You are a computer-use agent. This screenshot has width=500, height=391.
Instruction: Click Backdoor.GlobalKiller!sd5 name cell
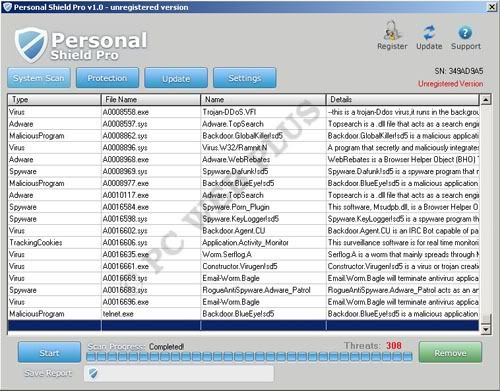click(x=263, y=136)
